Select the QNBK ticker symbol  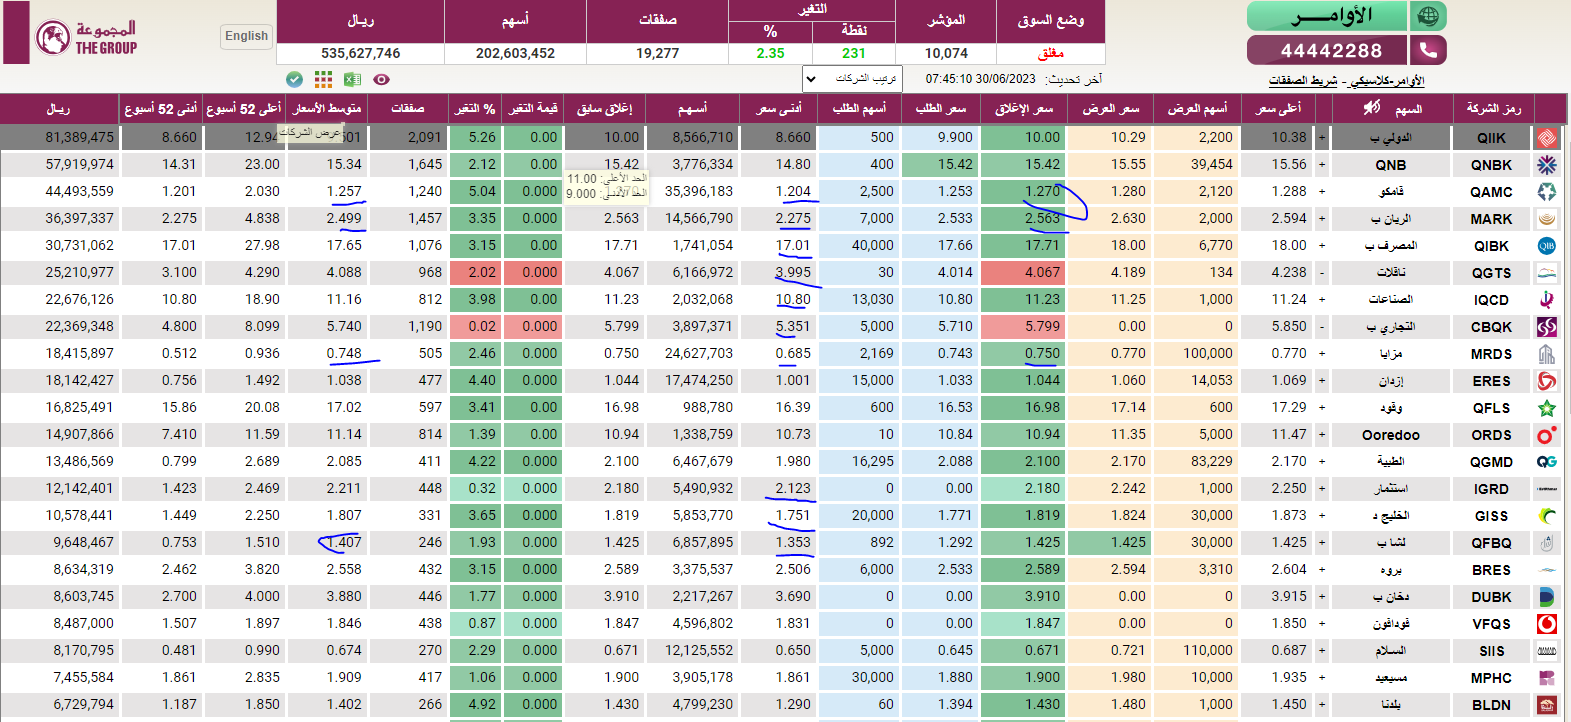(x=1491, y=165)
